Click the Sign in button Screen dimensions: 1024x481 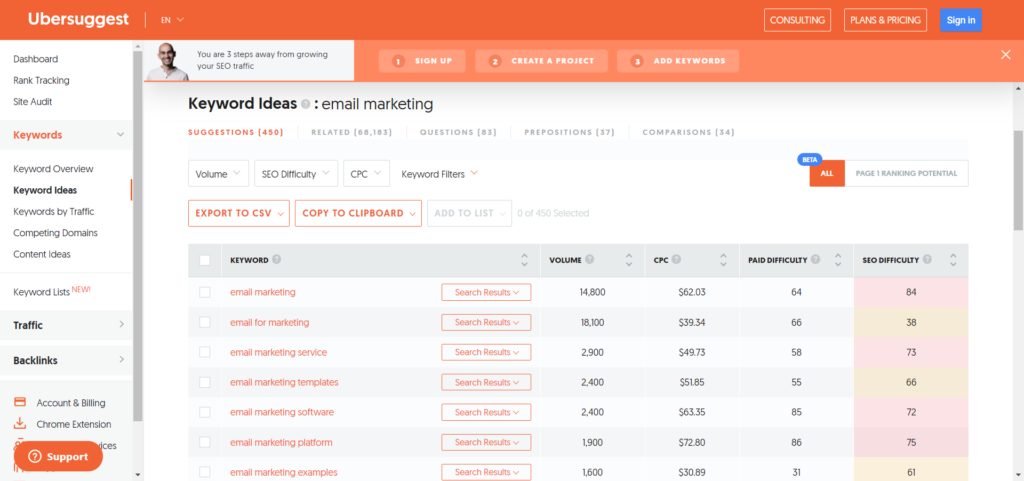point(961,20)
